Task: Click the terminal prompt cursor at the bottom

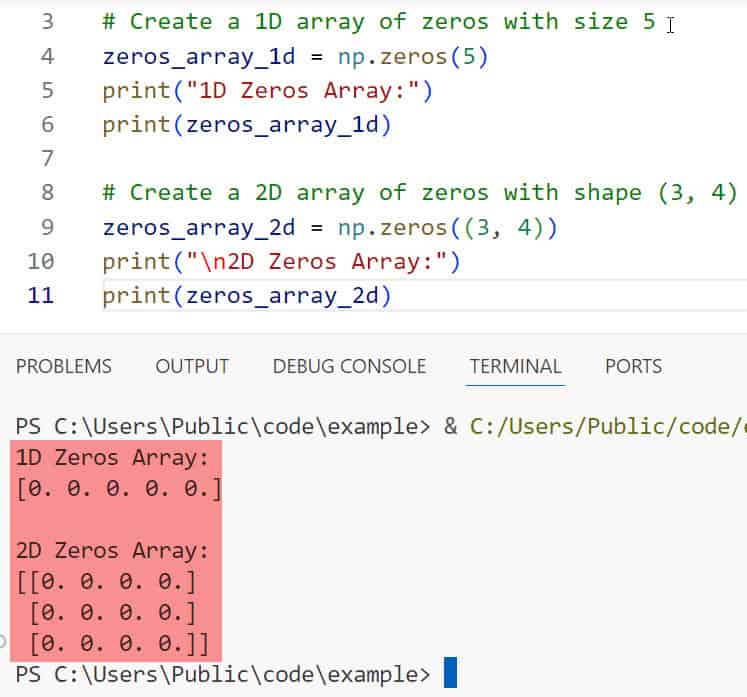Action: point(450,672)
